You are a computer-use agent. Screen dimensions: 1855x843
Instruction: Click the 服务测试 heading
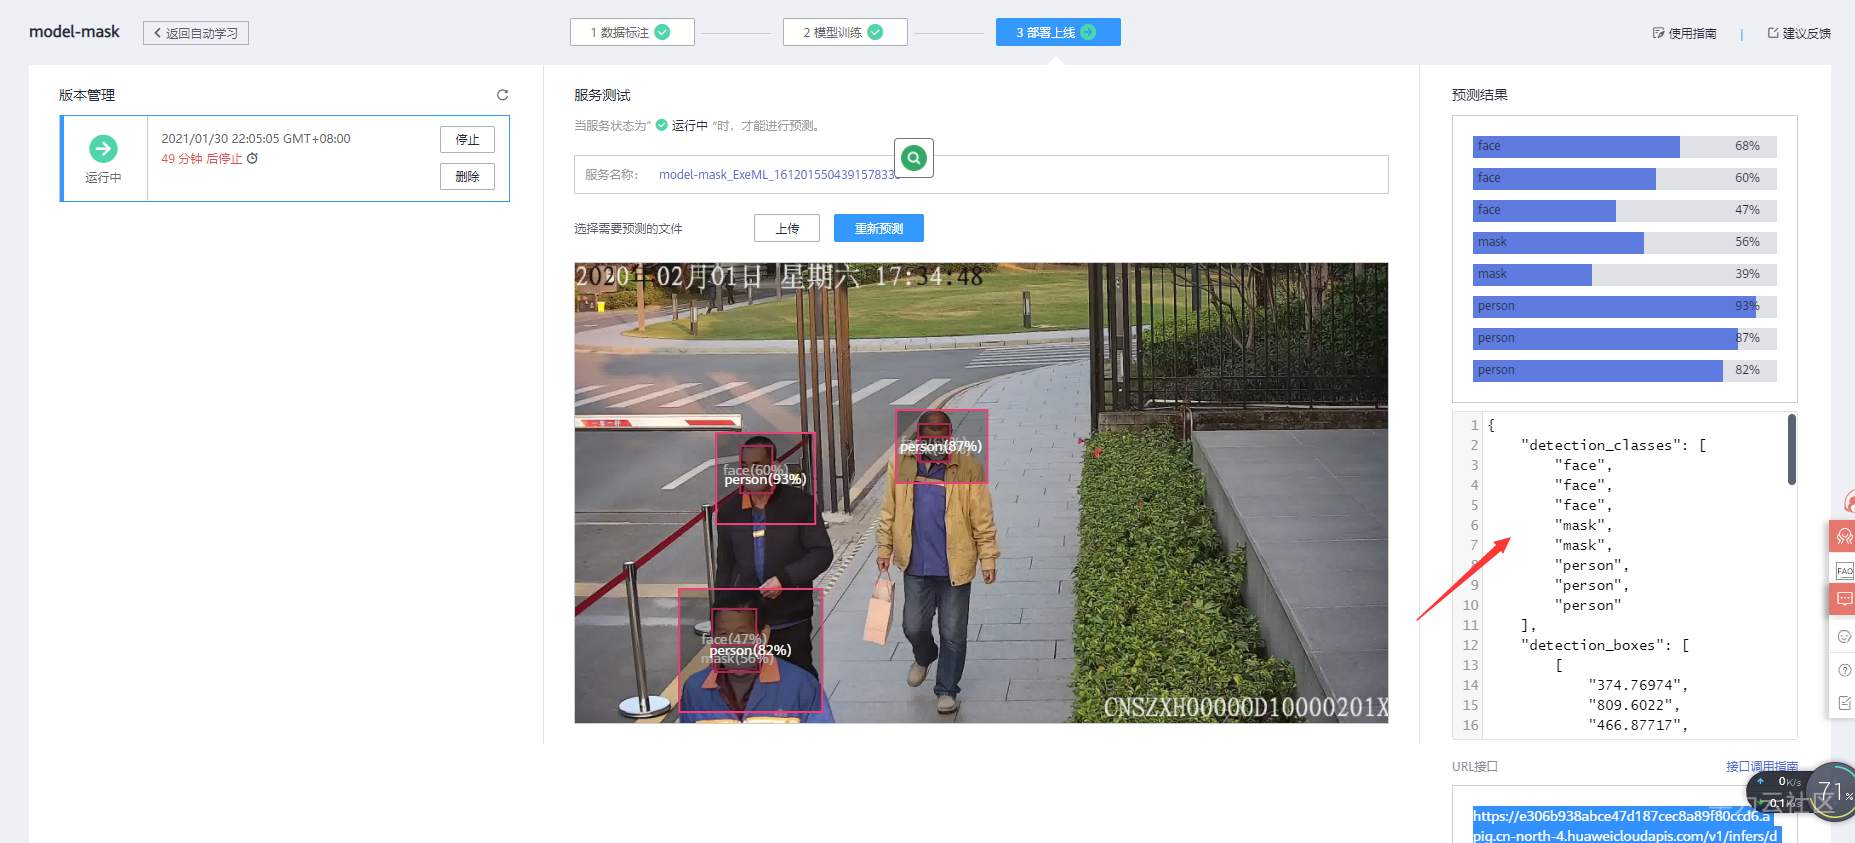602,95
